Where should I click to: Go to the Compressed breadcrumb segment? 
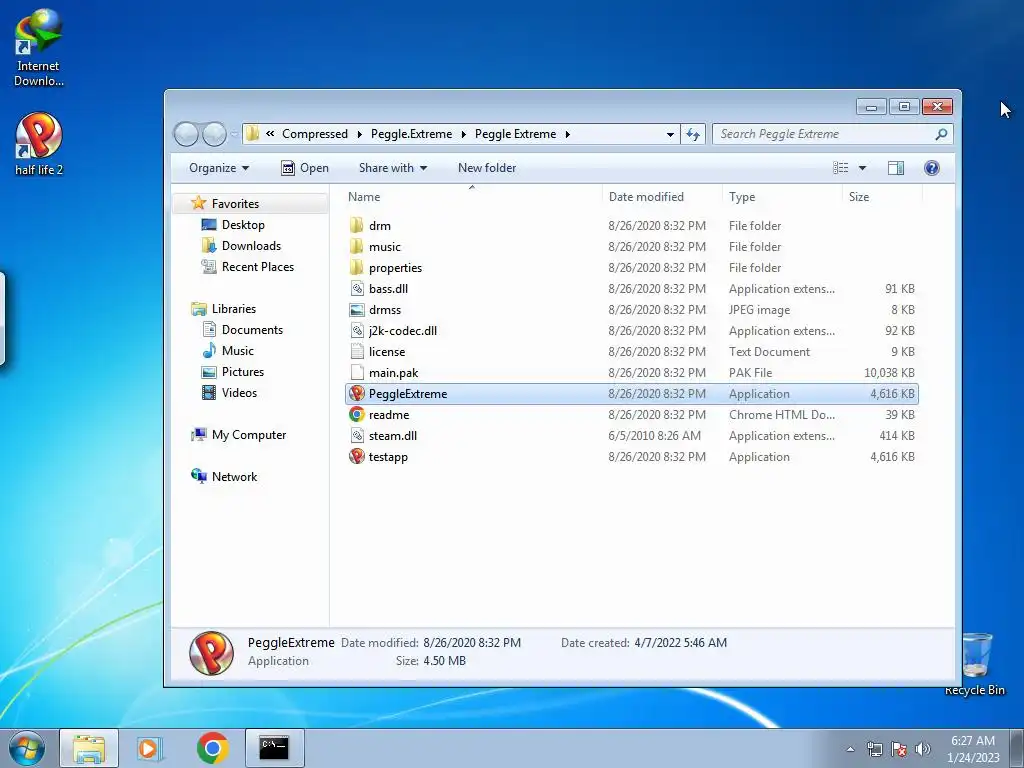click(x=315, y=134)
